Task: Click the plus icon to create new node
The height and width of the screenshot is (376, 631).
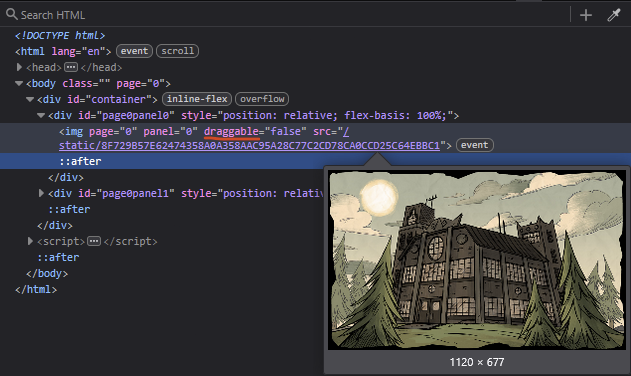Action: (586, 15)
